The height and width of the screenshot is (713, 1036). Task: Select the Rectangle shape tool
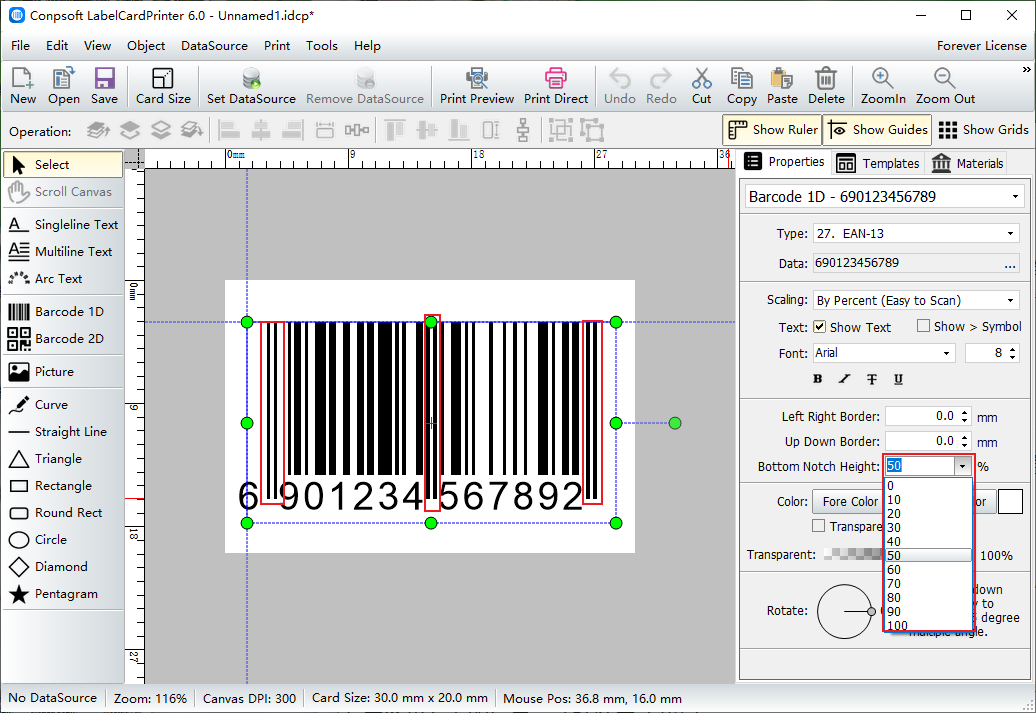63,486
